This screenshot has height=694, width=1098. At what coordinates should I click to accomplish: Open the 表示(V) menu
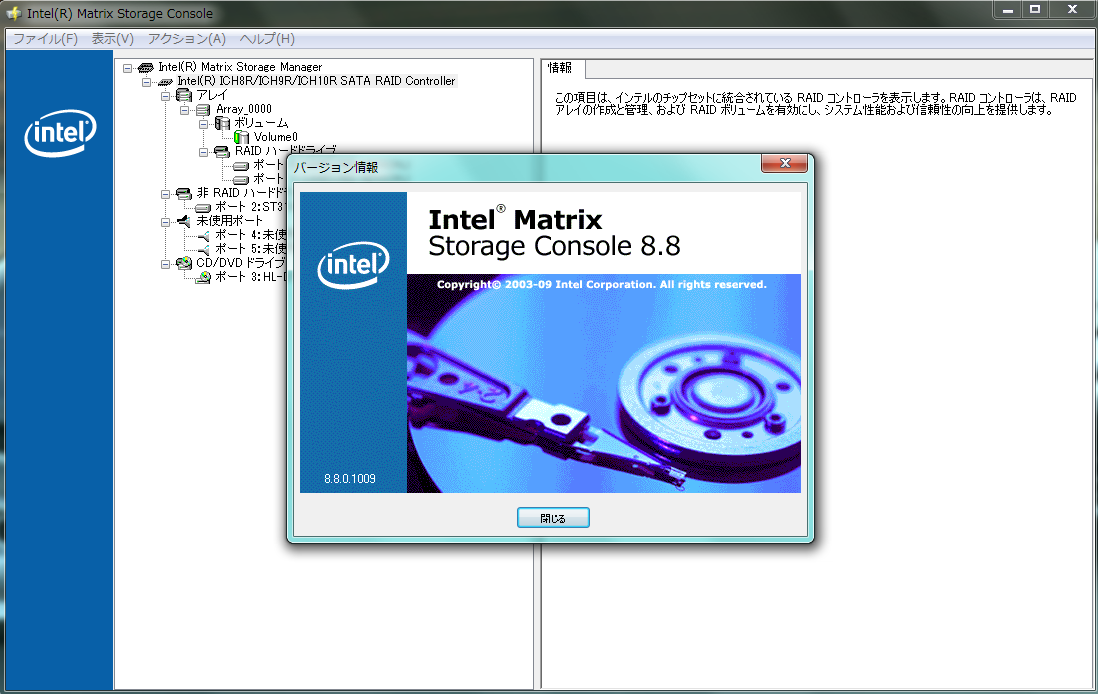click(113, 39)
